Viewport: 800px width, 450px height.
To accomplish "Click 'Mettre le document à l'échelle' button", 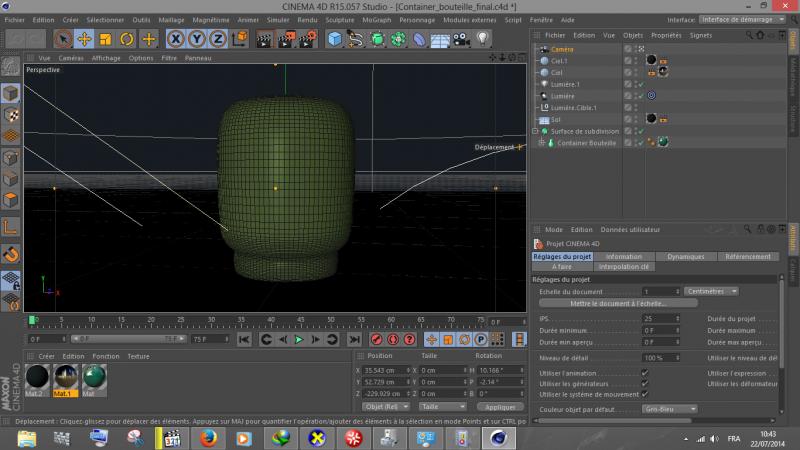I will coord(618,303).
